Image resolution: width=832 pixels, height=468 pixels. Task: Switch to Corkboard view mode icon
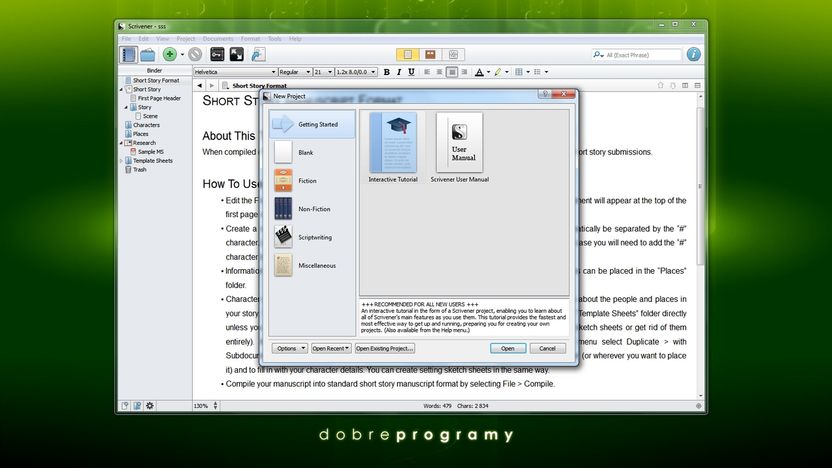(x=430, y=54)
